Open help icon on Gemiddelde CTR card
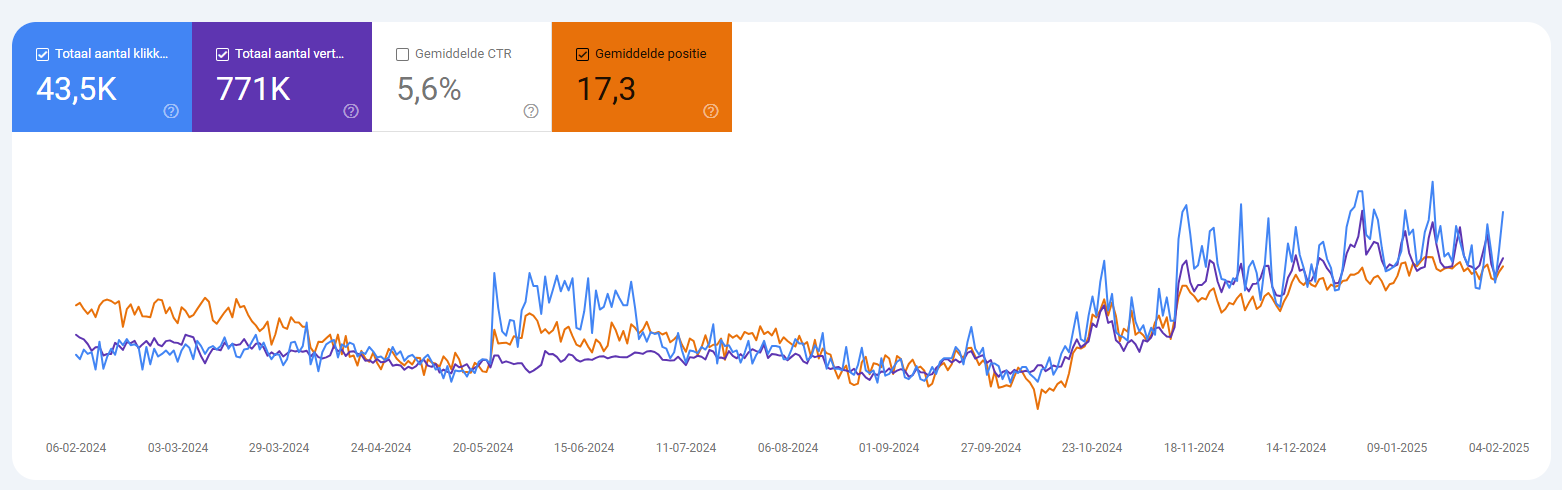1562x490 pixels. click(531, 111)
